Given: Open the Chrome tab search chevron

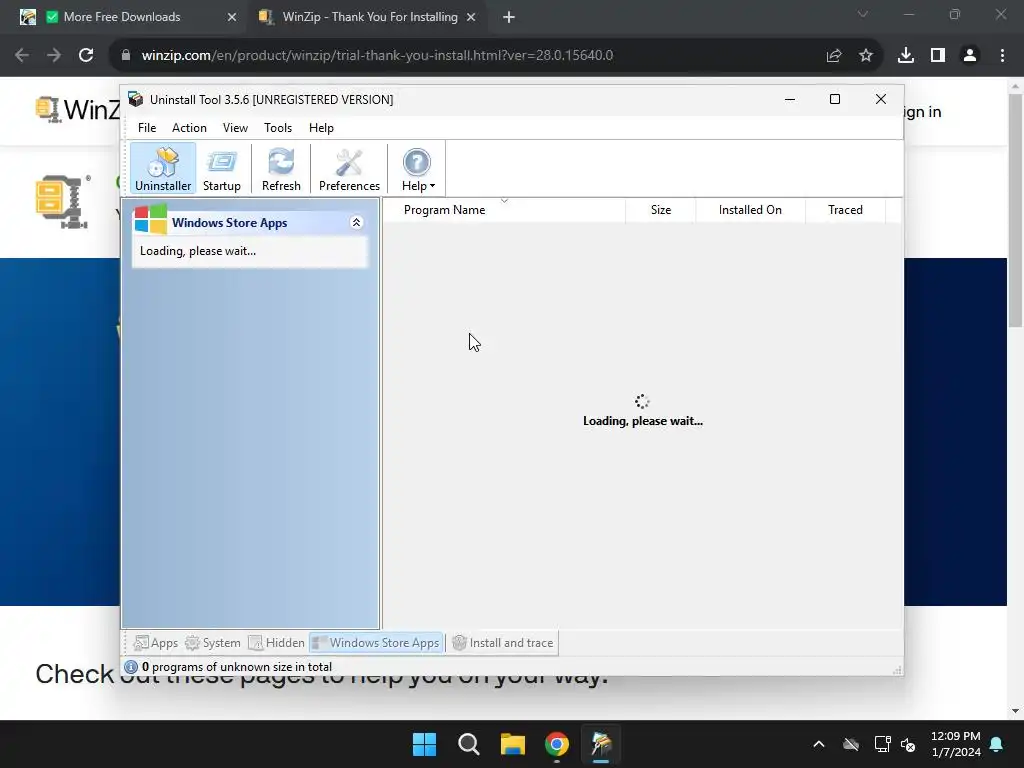Looking at the screenshot, I should pyautogui.click(x=863, y=14).
